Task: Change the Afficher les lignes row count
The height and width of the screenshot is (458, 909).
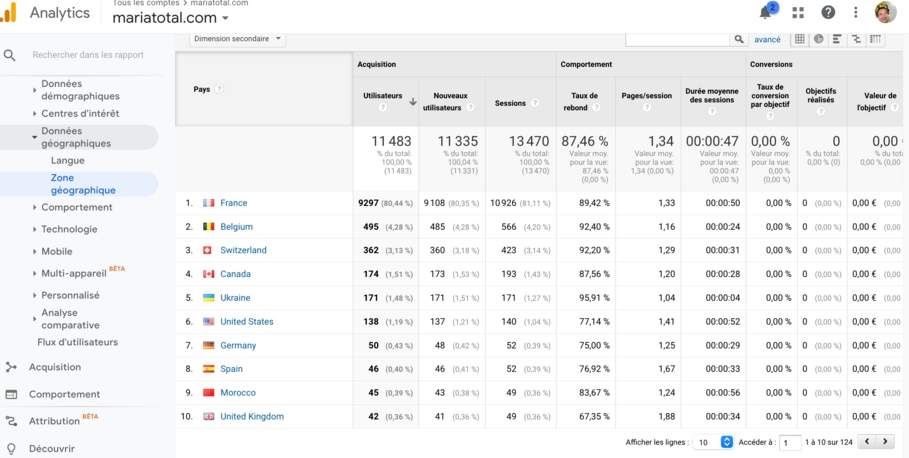Action: pyautogui.click(x=714, y=442)
